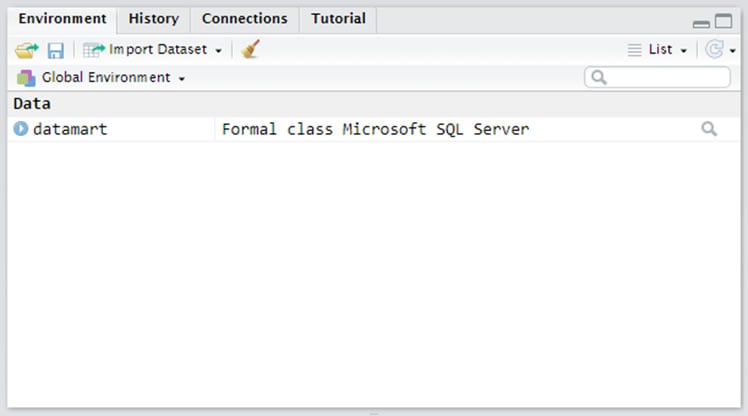The image size is (748, 416).
Task: Refresh the environment with the circular arrow icon
Action: point(713,49)
